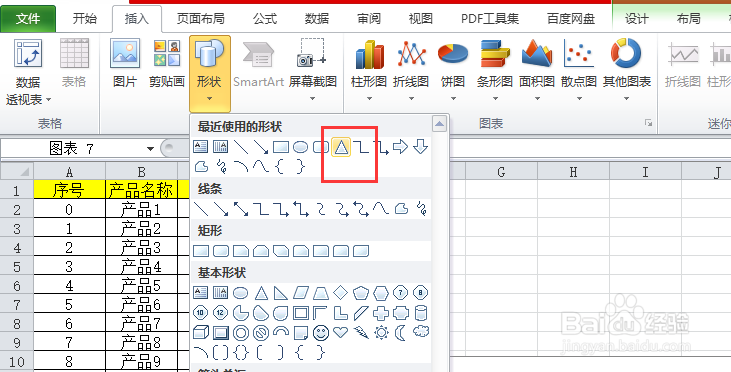This screenshot has height=372, width=731.
Task: Choose the hexagon shape
Action: (x=381, y=293)
